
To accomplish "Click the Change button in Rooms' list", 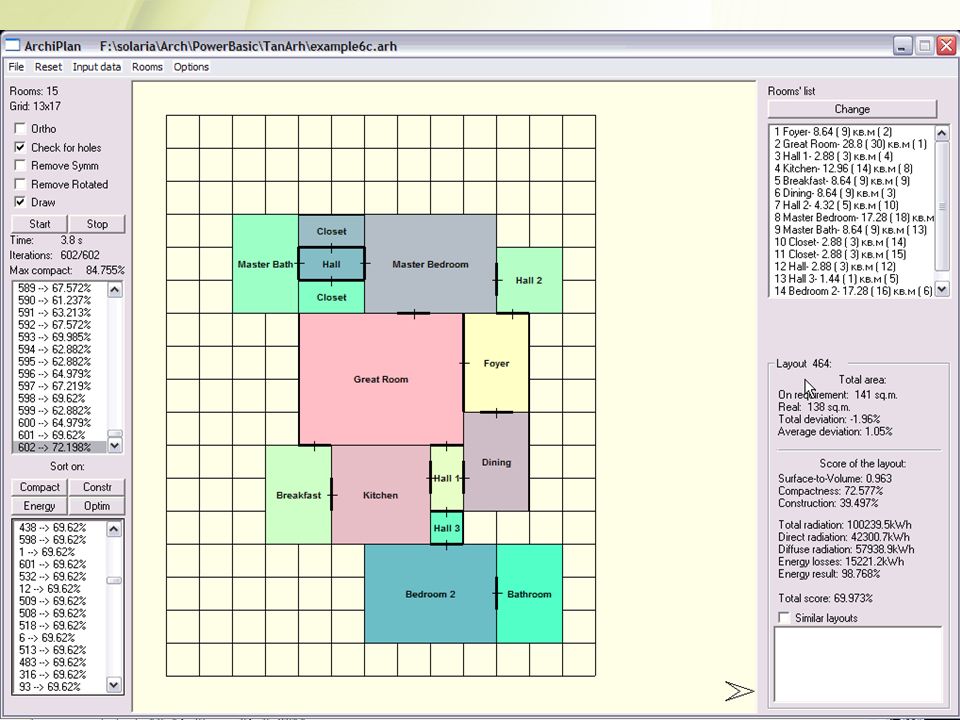I will coord(852,109).
